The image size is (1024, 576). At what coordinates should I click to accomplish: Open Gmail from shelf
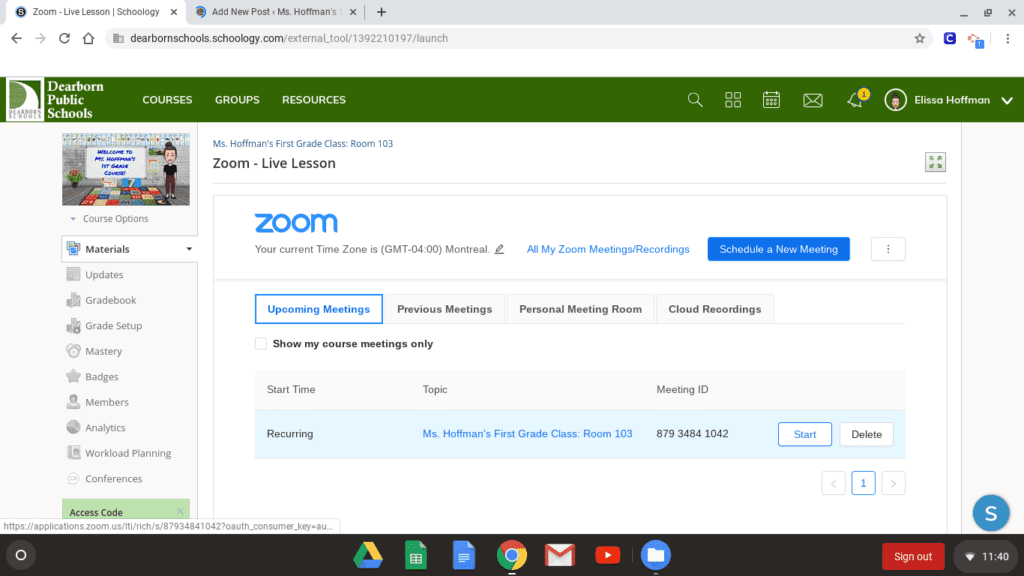pyautogui.click(x=560, y=556)
